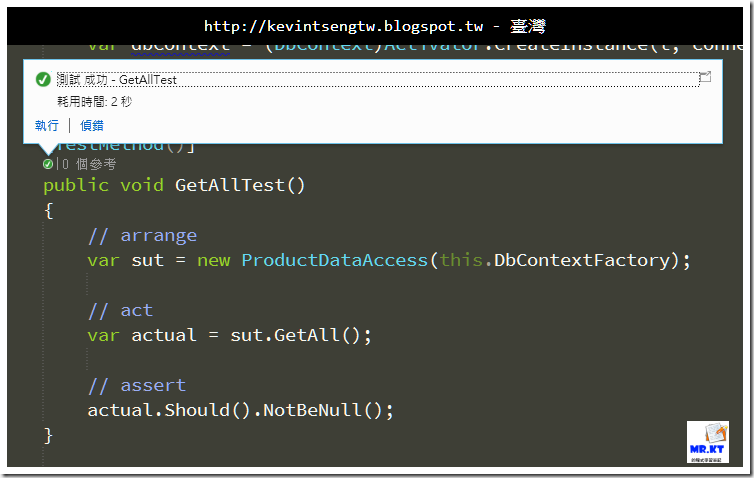754x478 pixels.
Task: Click the // arrange comment
Action: 142,236
